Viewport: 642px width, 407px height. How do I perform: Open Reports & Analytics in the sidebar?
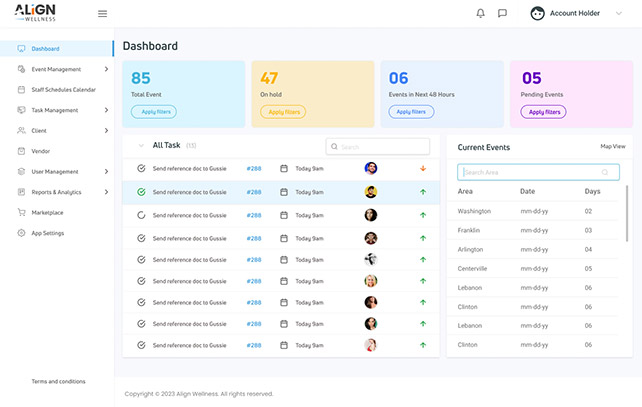tap(57, 192)
